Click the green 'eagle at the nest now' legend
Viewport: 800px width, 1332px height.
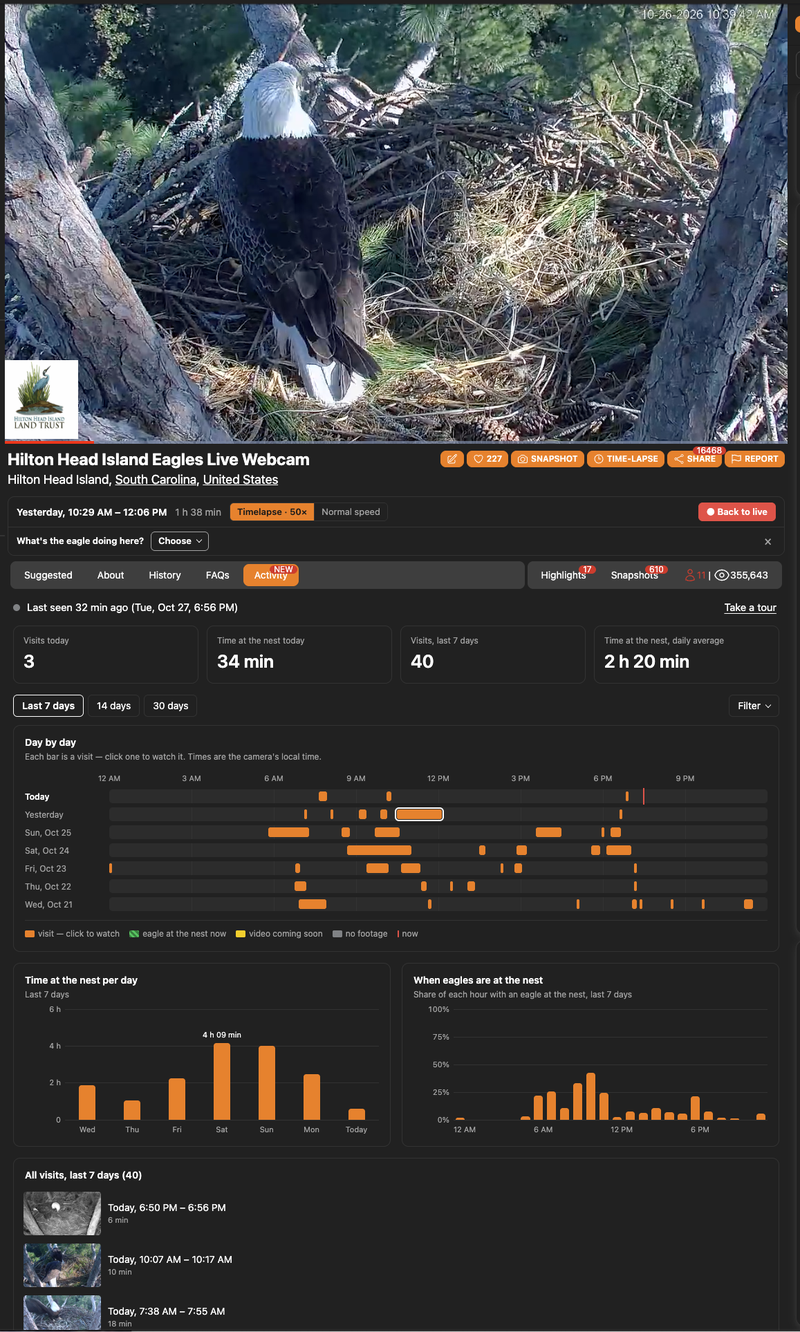coord(177,934)
